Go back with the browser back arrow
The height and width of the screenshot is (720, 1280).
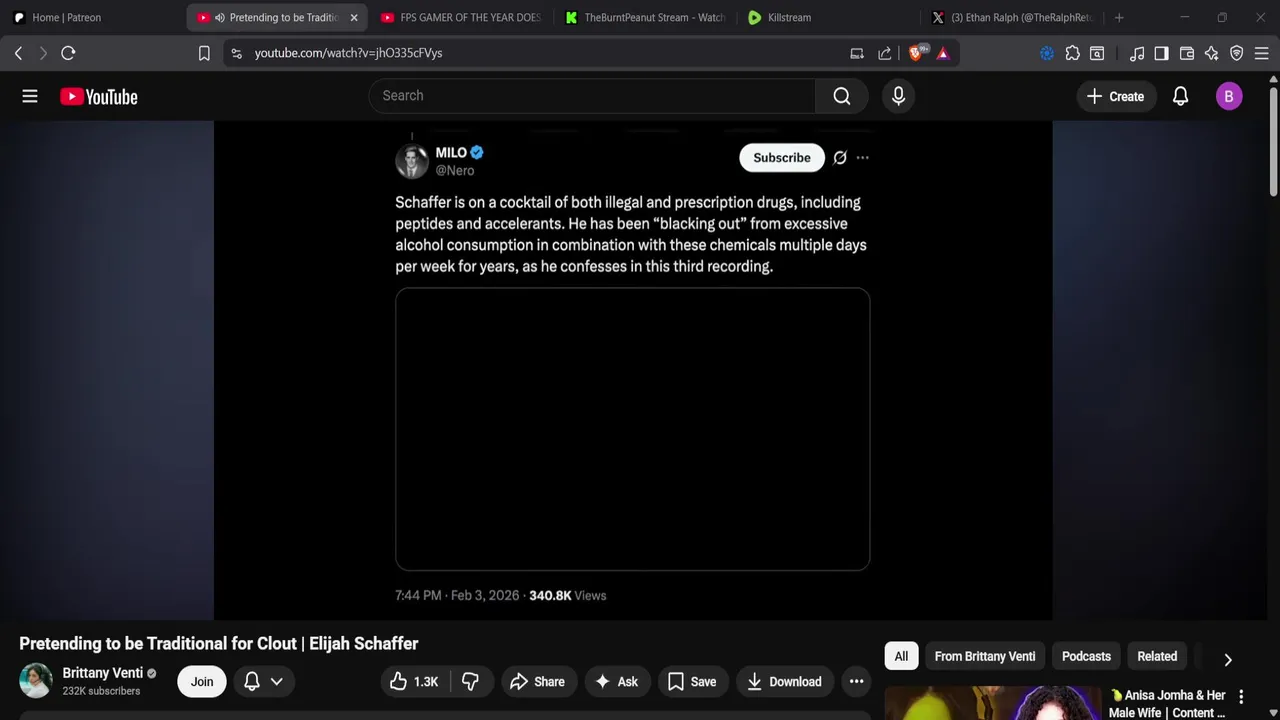point(18,53)
